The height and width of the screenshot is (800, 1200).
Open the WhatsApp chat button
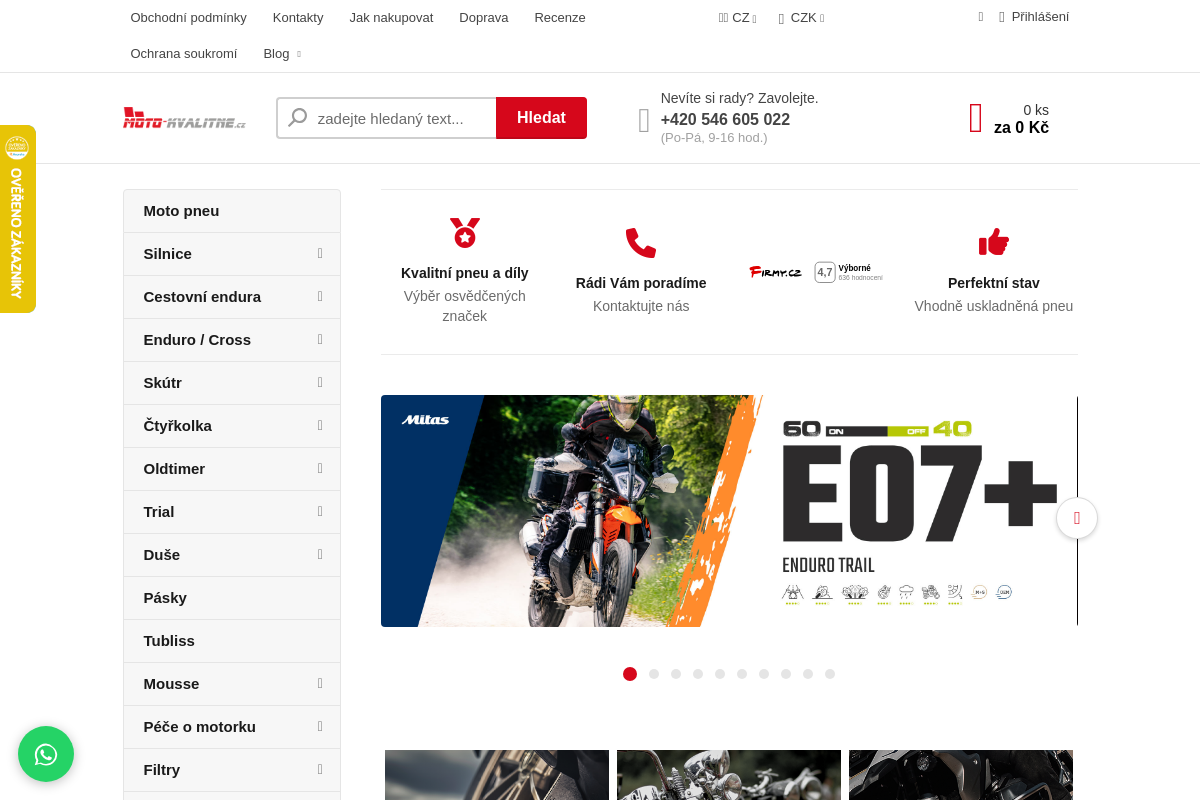pos(46,754)
